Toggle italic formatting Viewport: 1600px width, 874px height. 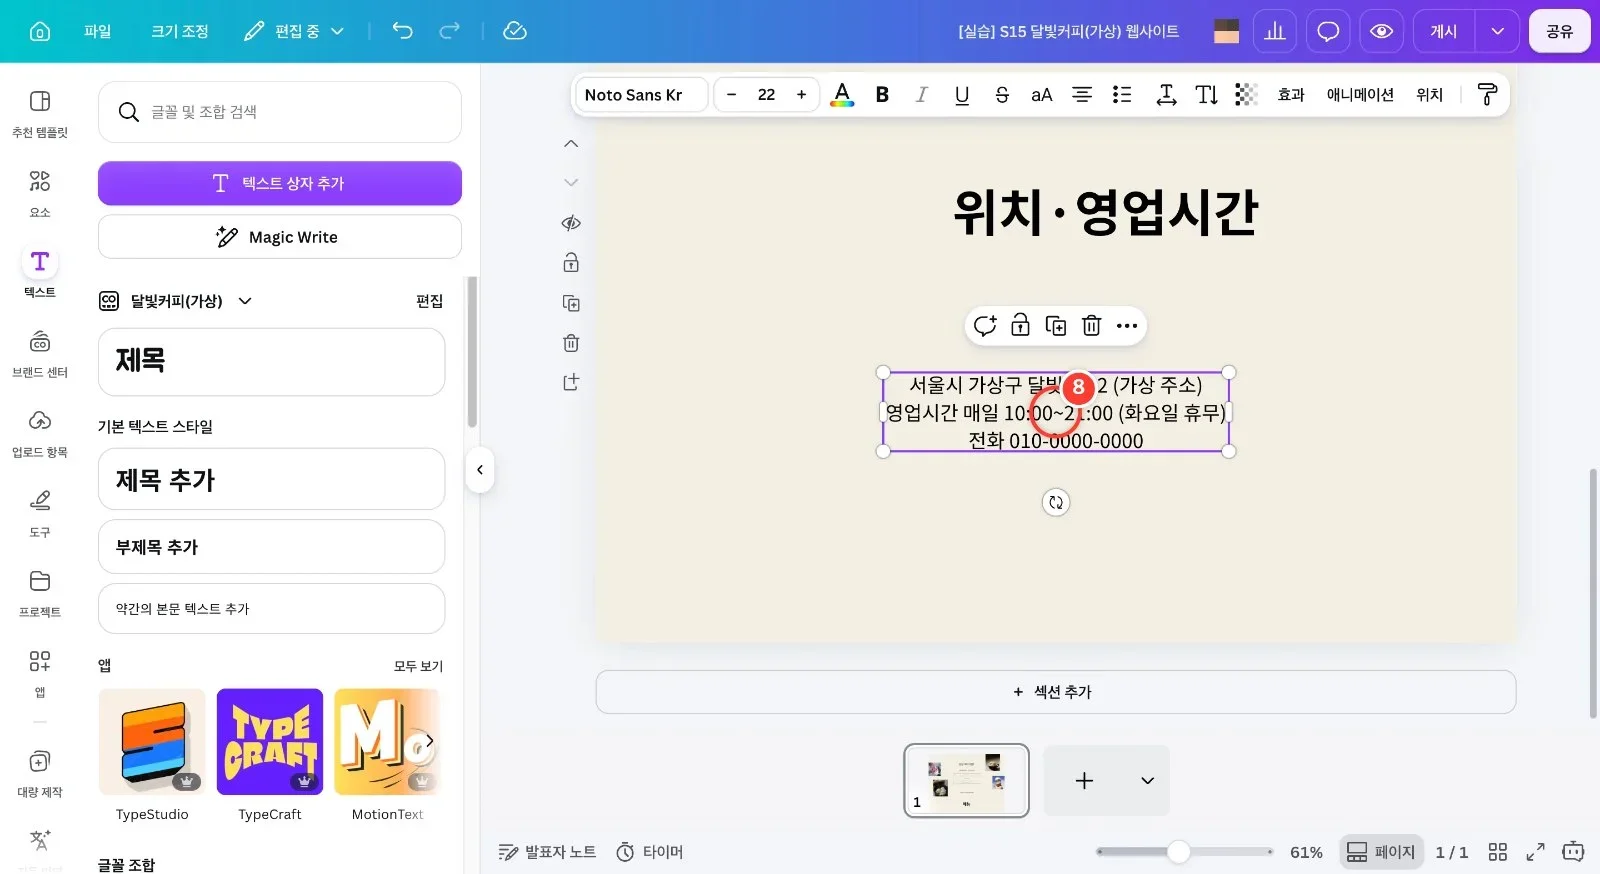pos(922,95)
